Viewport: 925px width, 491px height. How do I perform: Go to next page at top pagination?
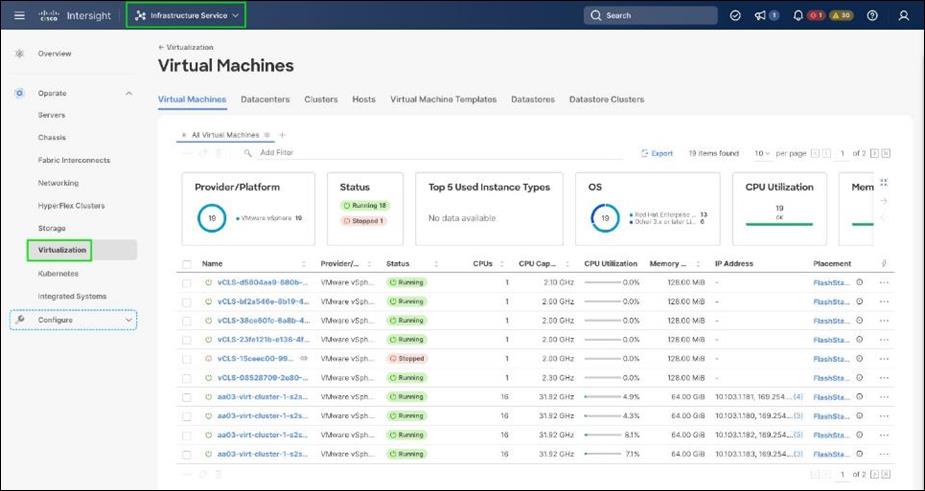[x=874, y=153]
